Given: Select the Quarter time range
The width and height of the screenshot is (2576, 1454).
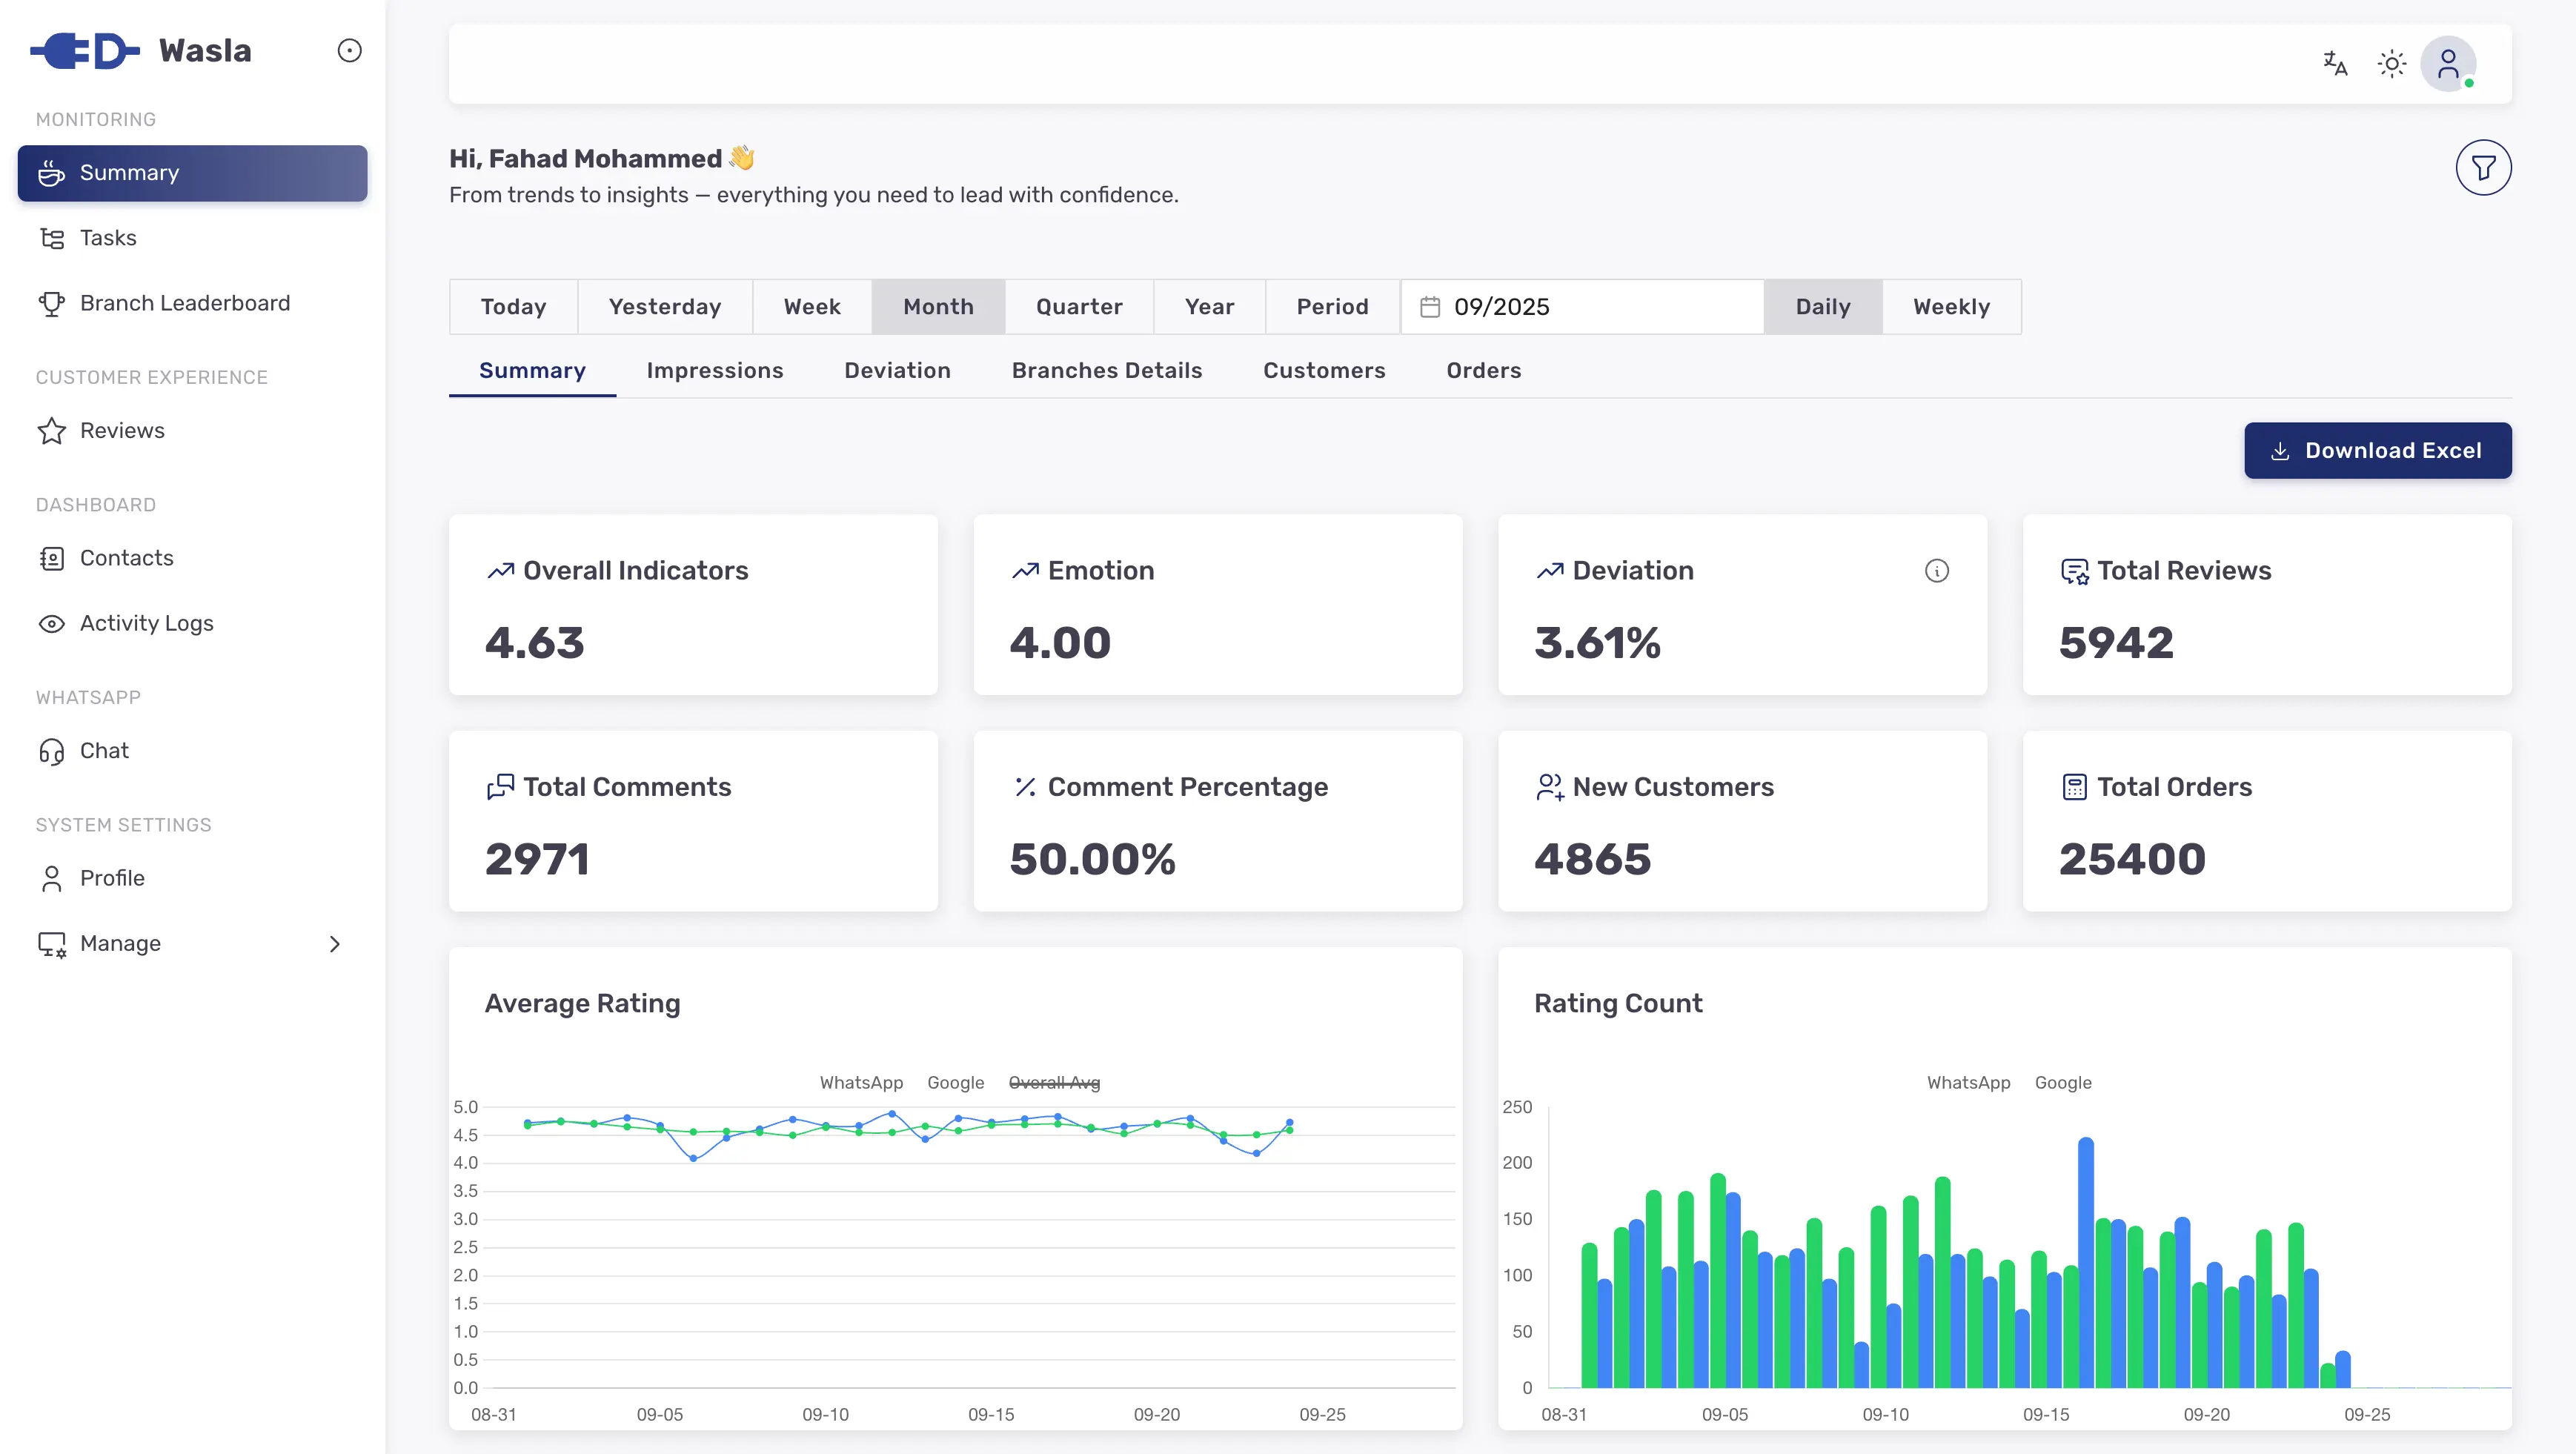Looking at the screenshot, I should (x=1078, y=307).
